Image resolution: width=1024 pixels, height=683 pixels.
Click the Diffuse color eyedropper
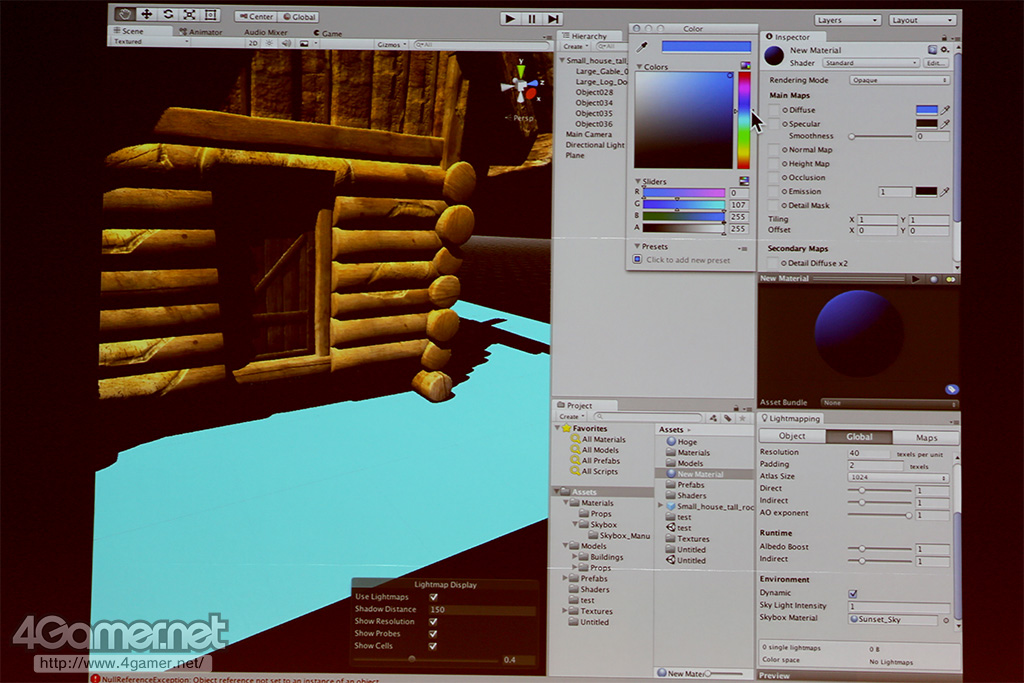tap(945, 110)
